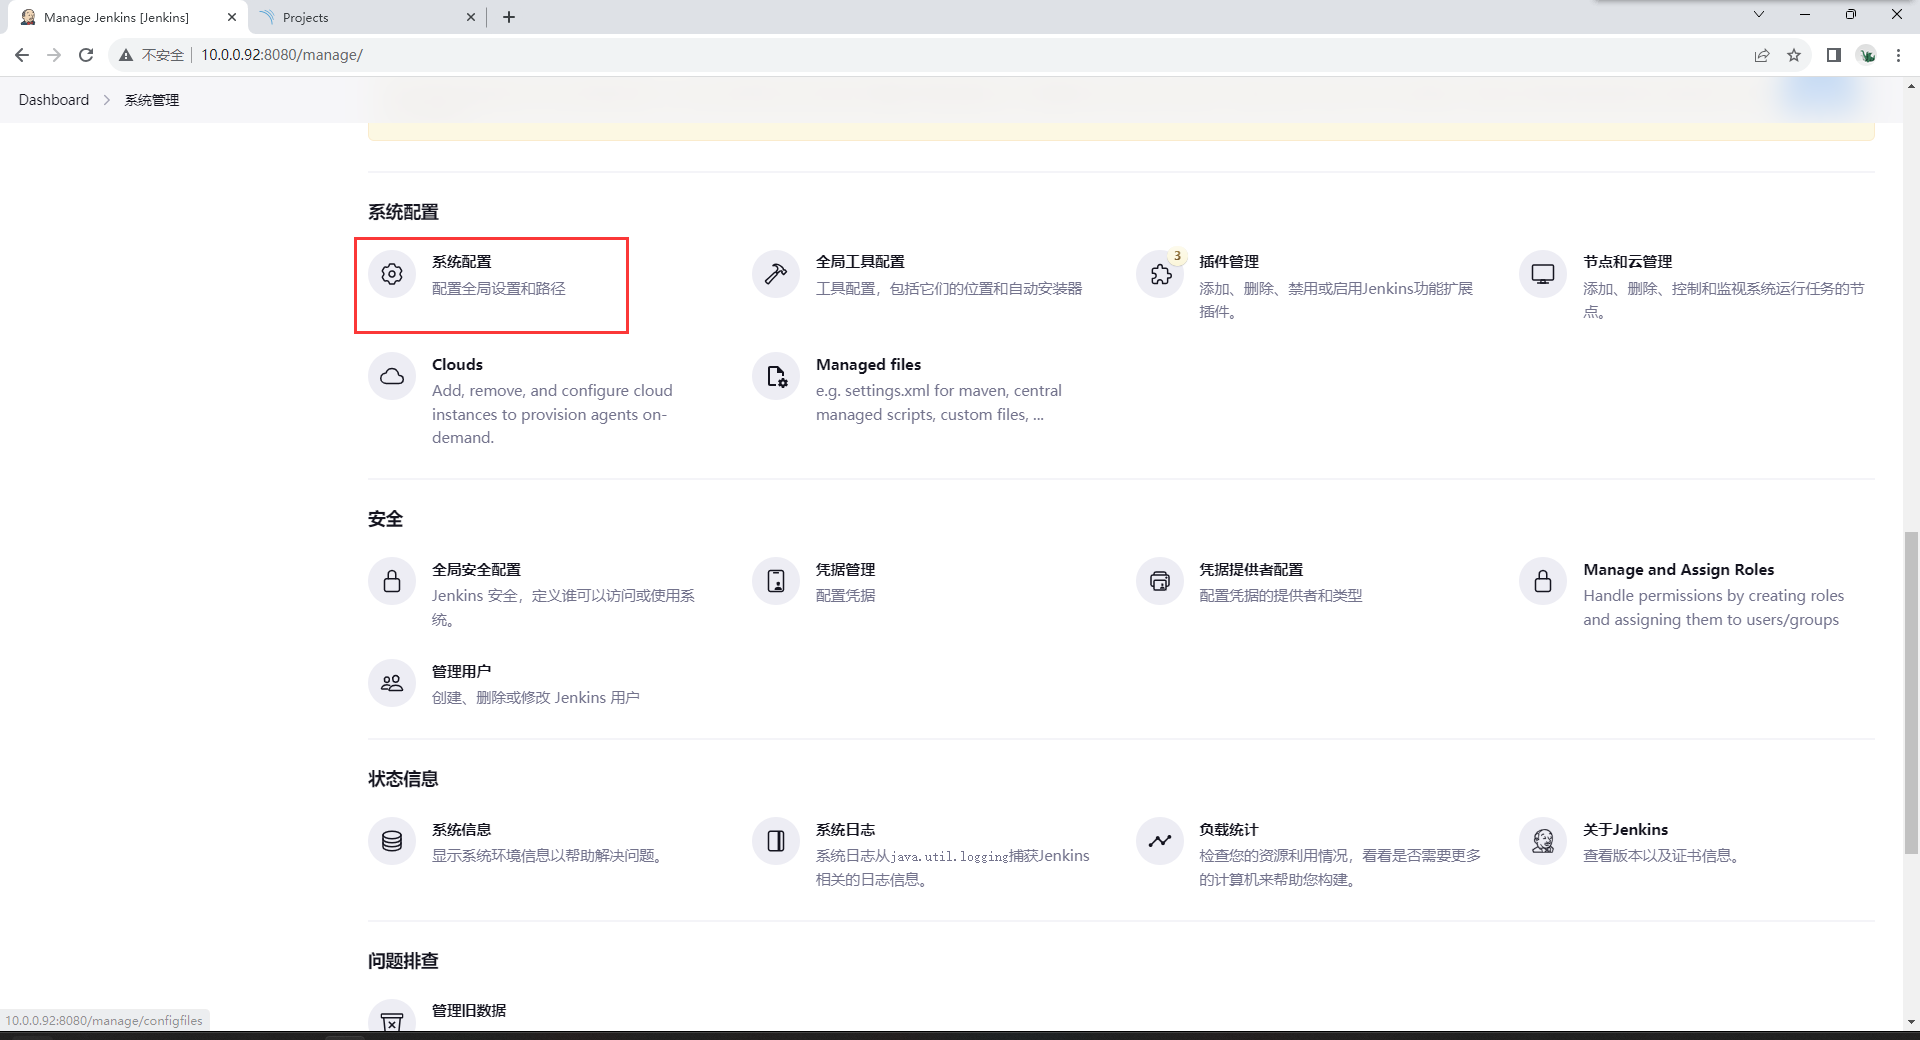Click the Dashboard breadcrumb link

[54, 100]
